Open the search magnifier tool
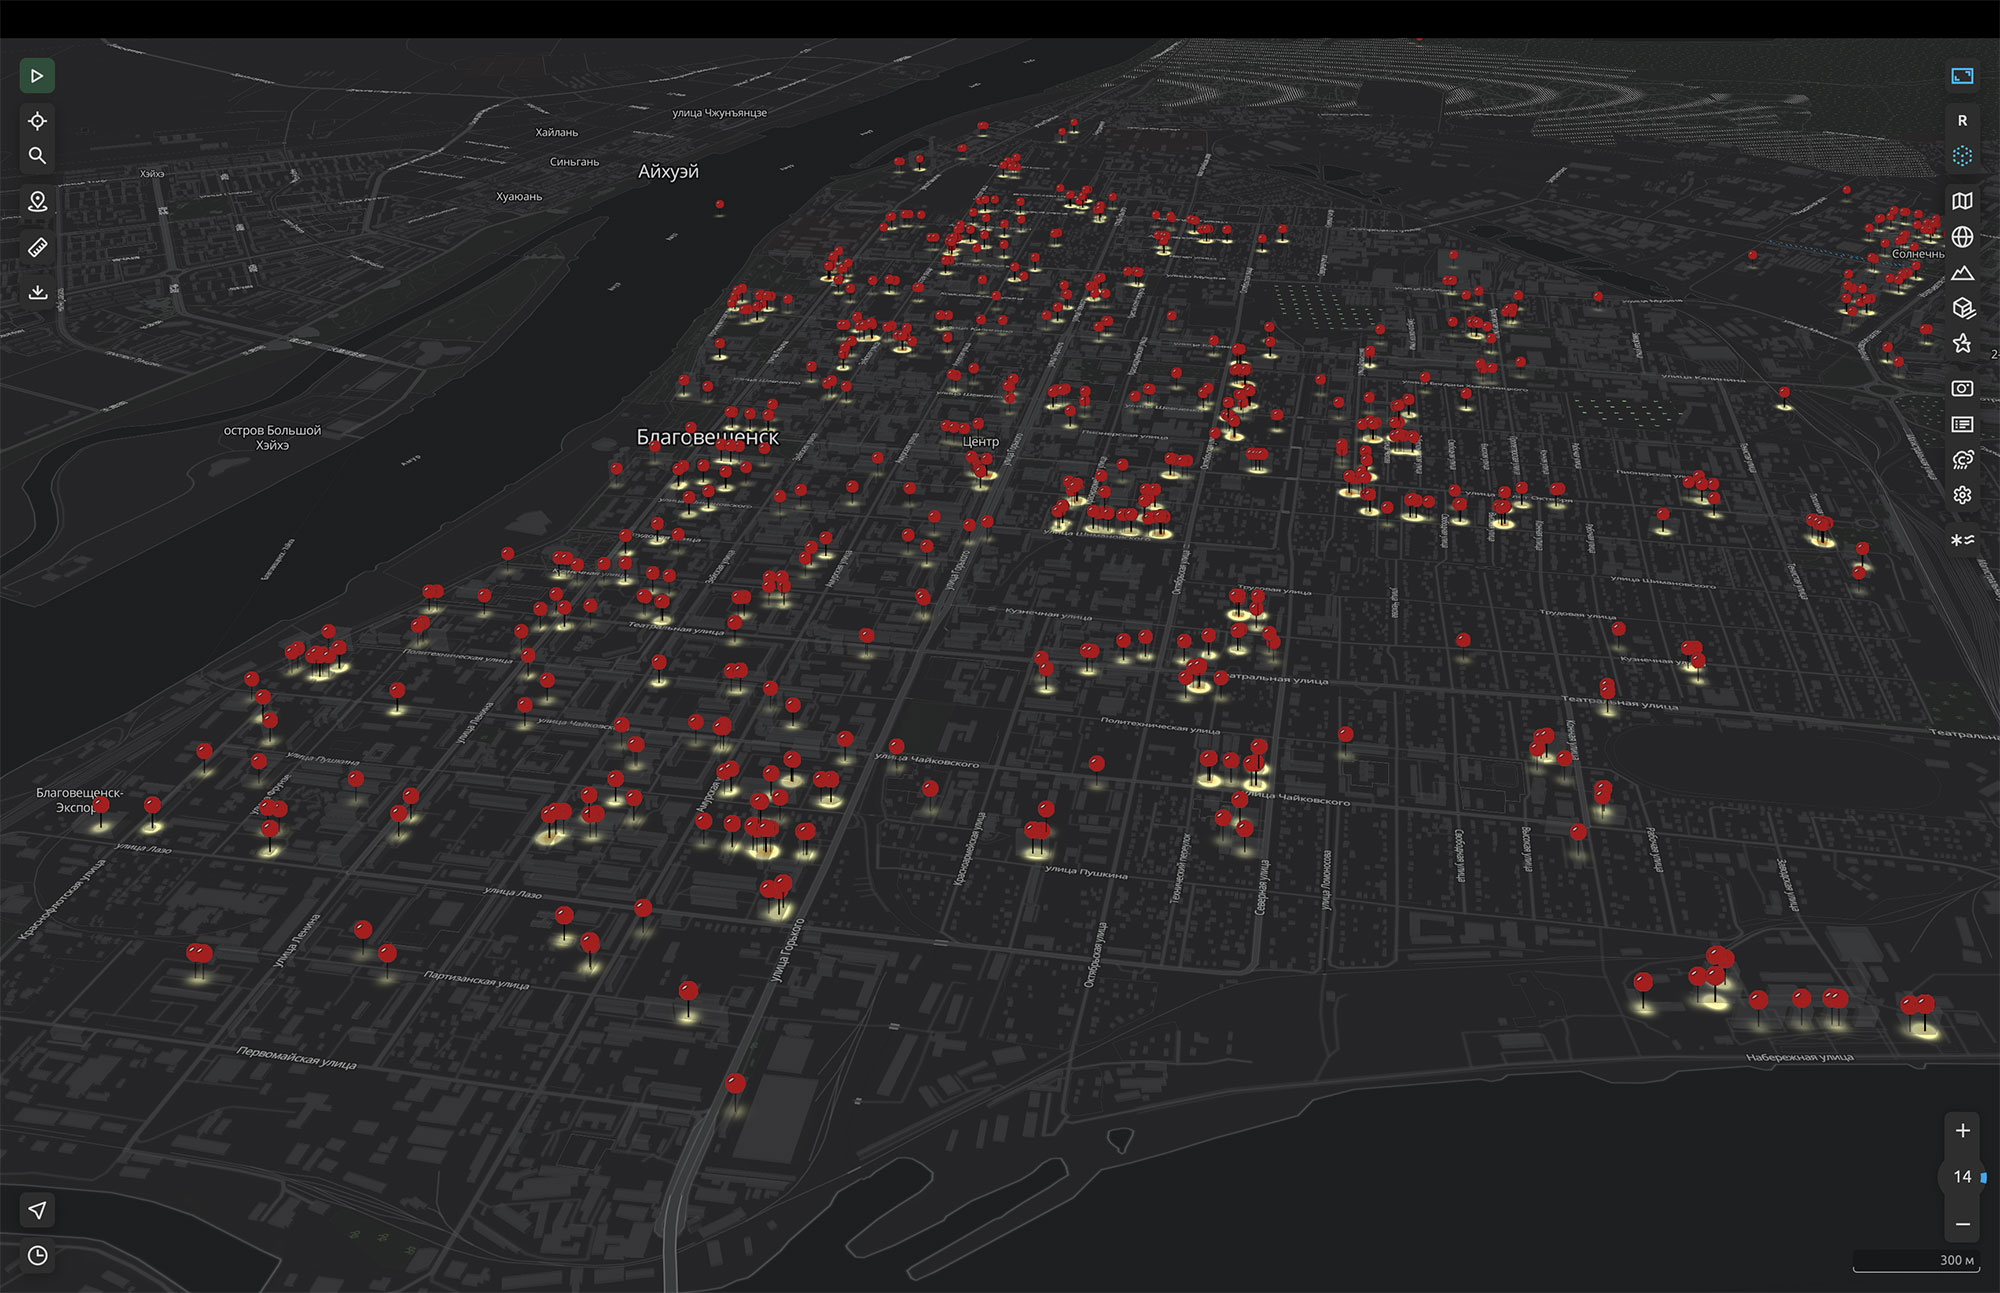The image size is (2000, 1293). (x=37, y=155)
